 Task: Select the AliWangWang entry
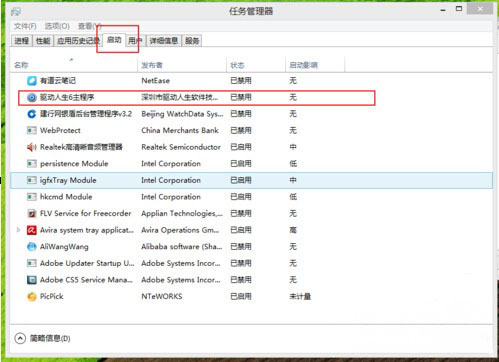(64, 247)
